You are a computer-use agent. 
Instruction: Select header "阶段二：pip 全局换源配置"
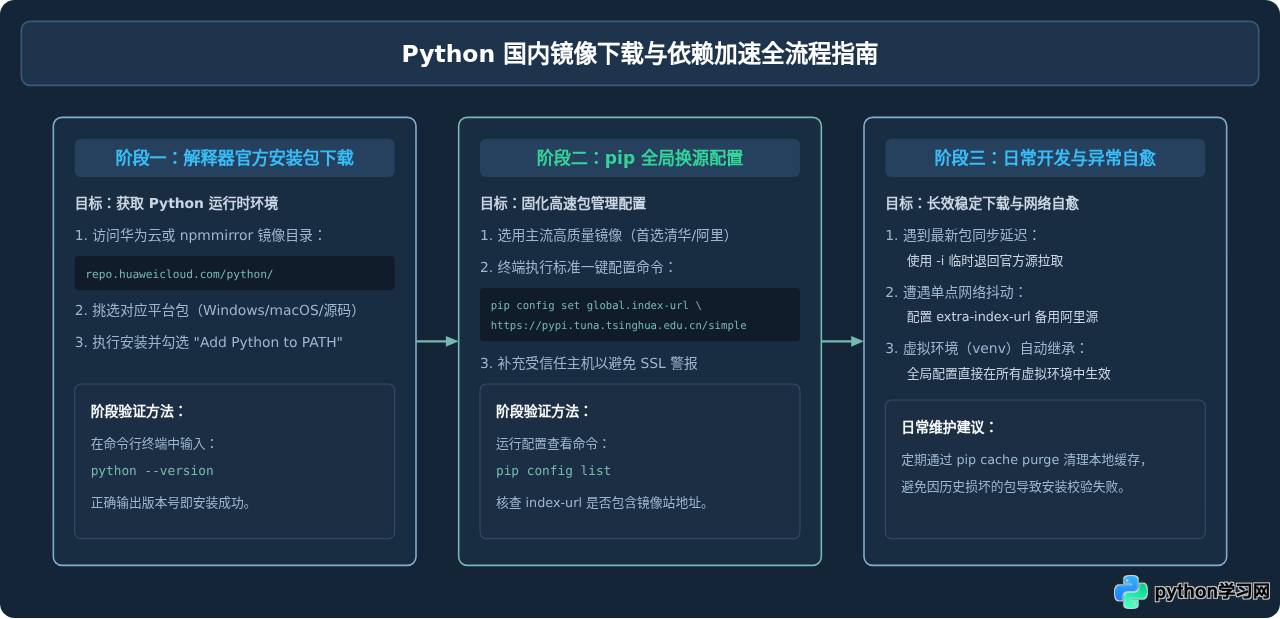click(x=640, y=158)
